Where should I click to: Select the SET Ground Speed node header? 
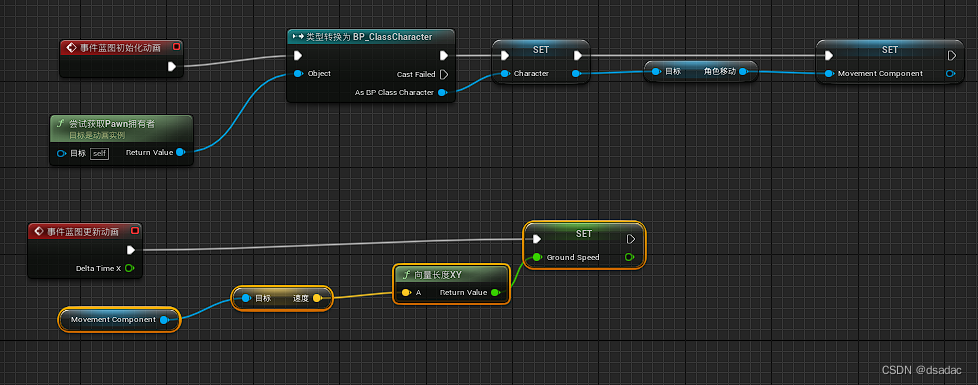tap(584, 233)
